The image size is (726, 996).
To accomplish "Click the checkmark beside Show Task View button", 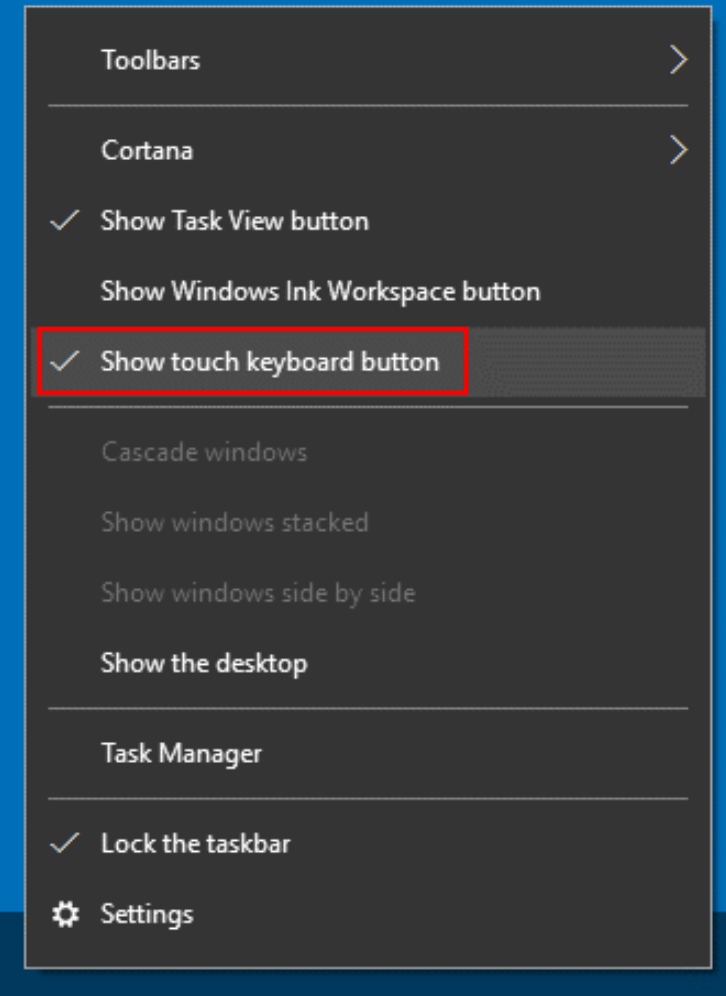I will click(65, 220).
